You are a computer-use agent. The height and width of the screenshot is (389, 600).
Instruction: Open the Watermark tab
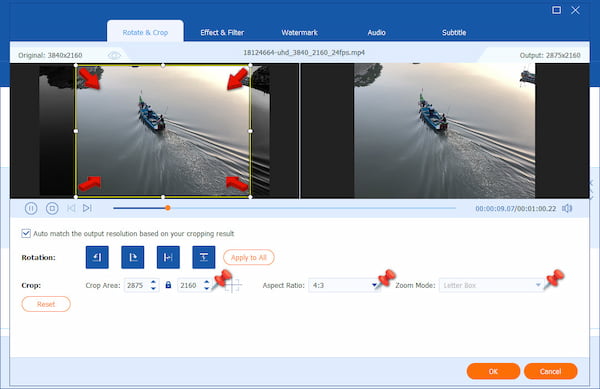pos(300,33)
